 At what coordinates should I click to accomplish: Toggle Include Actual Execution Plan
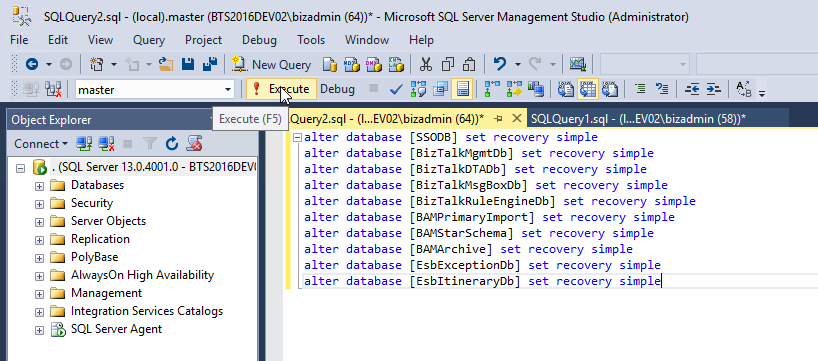[492, 90]
